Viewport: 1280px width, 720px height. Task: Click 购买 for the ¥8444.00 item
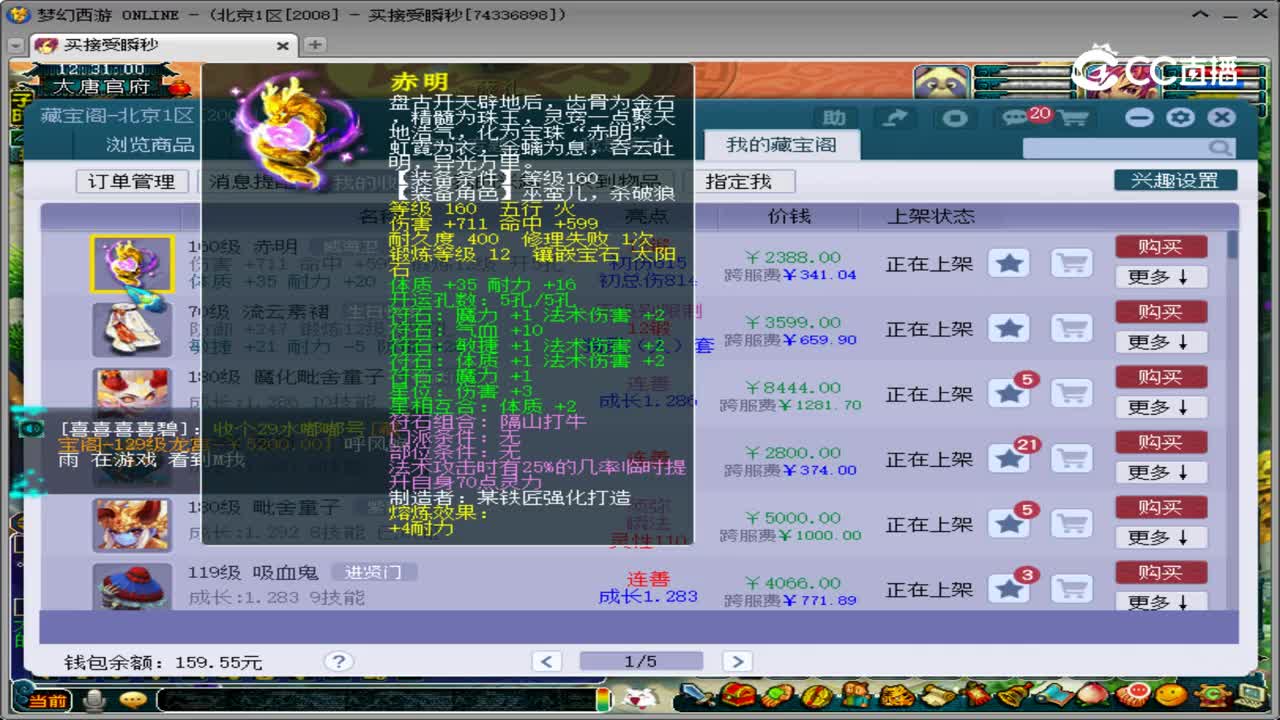[x=1160, y=376]
